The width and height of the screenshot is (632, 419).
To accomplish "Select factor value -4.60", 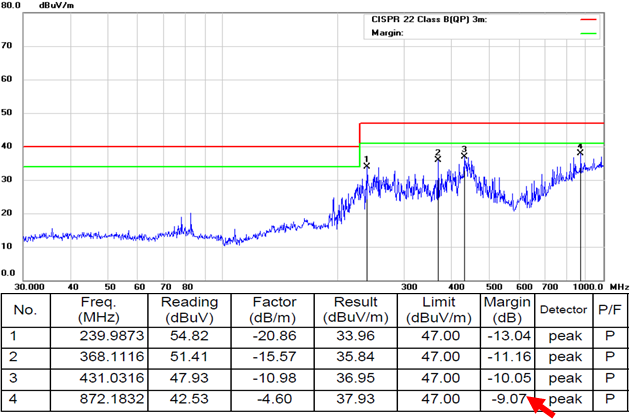I will 274,399.
